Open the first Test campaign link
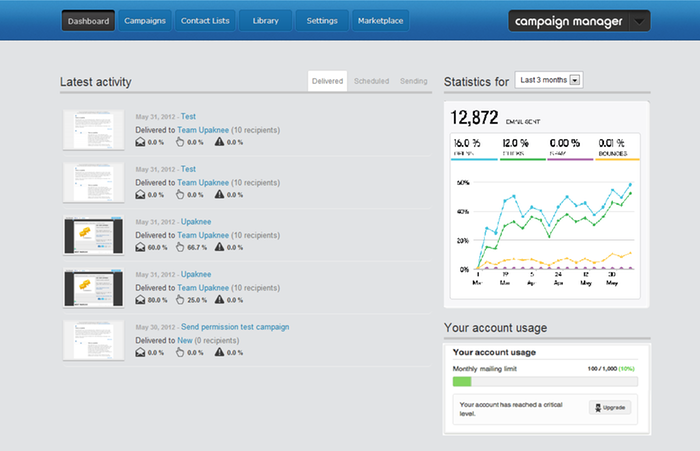Viewport: 700px width, 451px height. 188,117
